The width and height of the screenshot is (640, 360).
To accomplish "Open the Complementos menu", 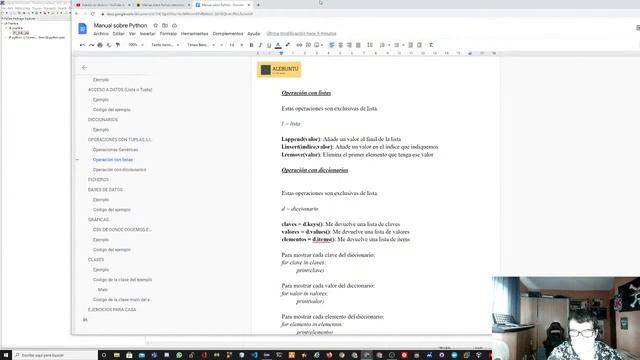I will tap(228, 33).
